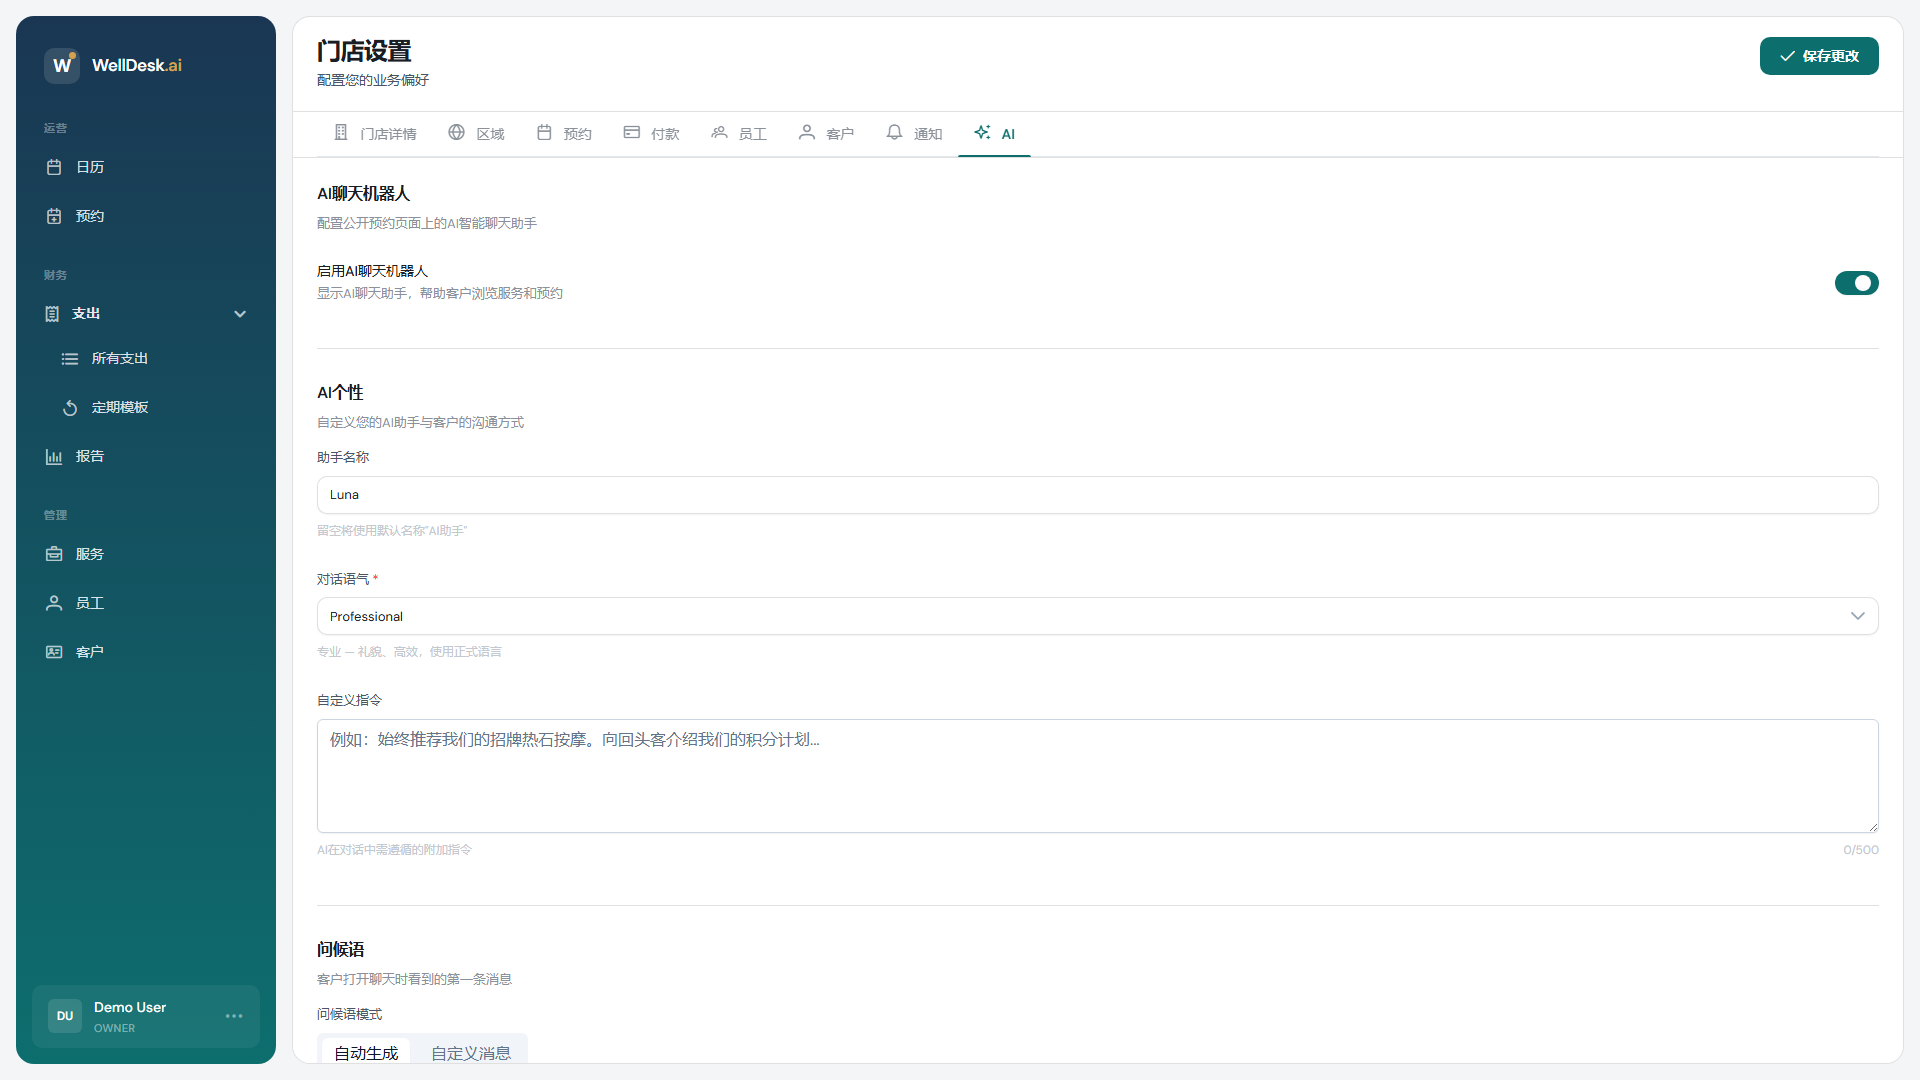Open the 对话语气 Professional dropdown
The image size is (1920, 1080).
point(1097,616)
